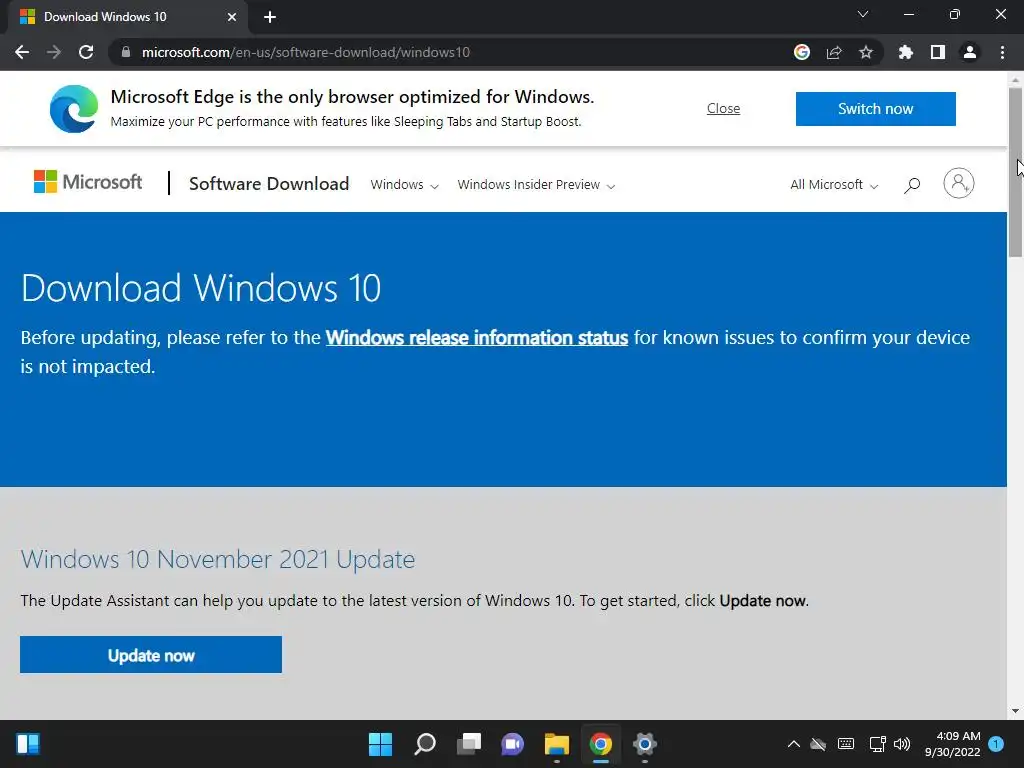
Task: Open Chrome three-dot menu
Action: (1002, 52)
